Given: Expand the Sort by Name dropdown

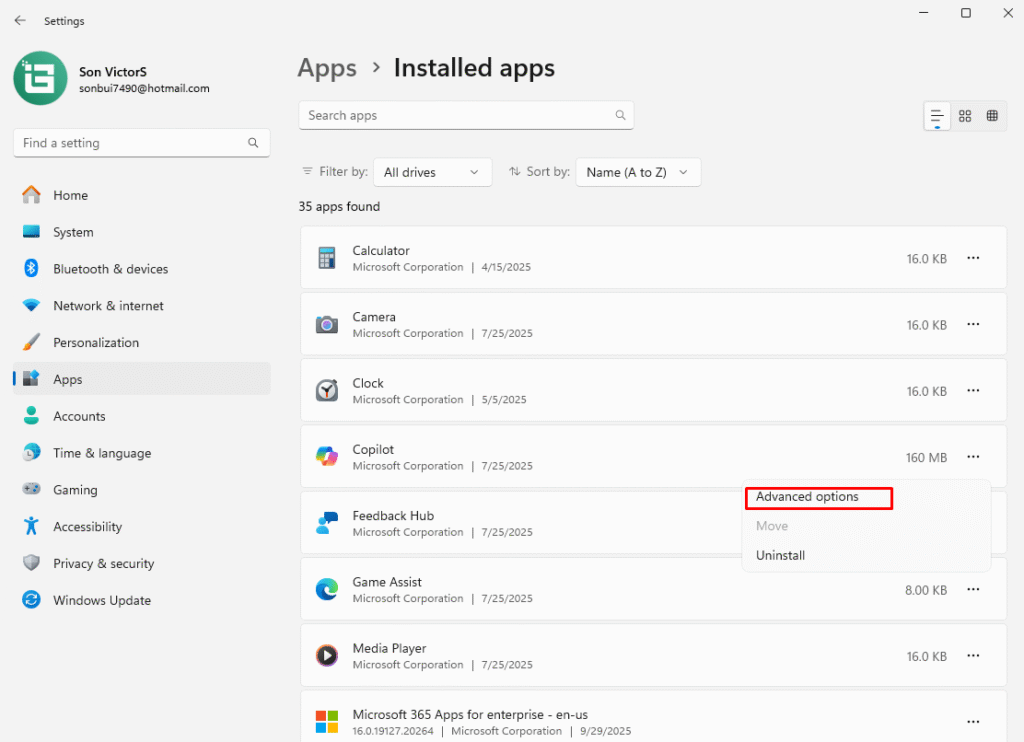Looking at the screenshot, I should 638,172.
